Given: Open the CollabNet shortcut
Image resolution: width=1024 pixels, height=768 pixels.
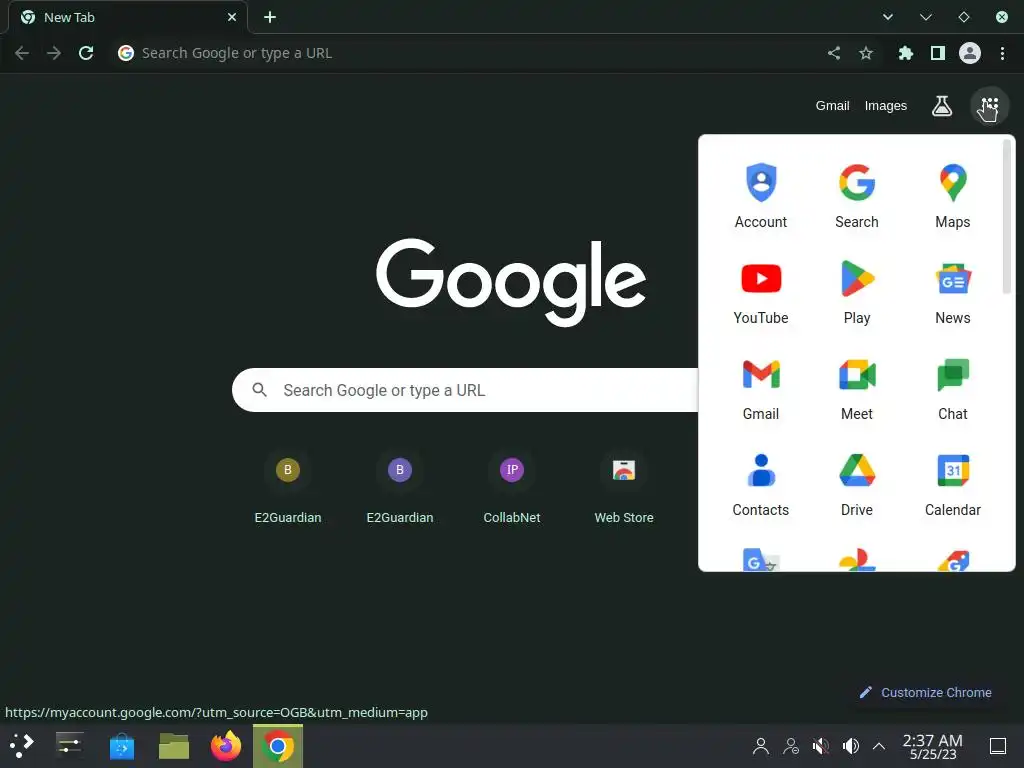Looking at the screenshot, I should (x=512, y=487).
